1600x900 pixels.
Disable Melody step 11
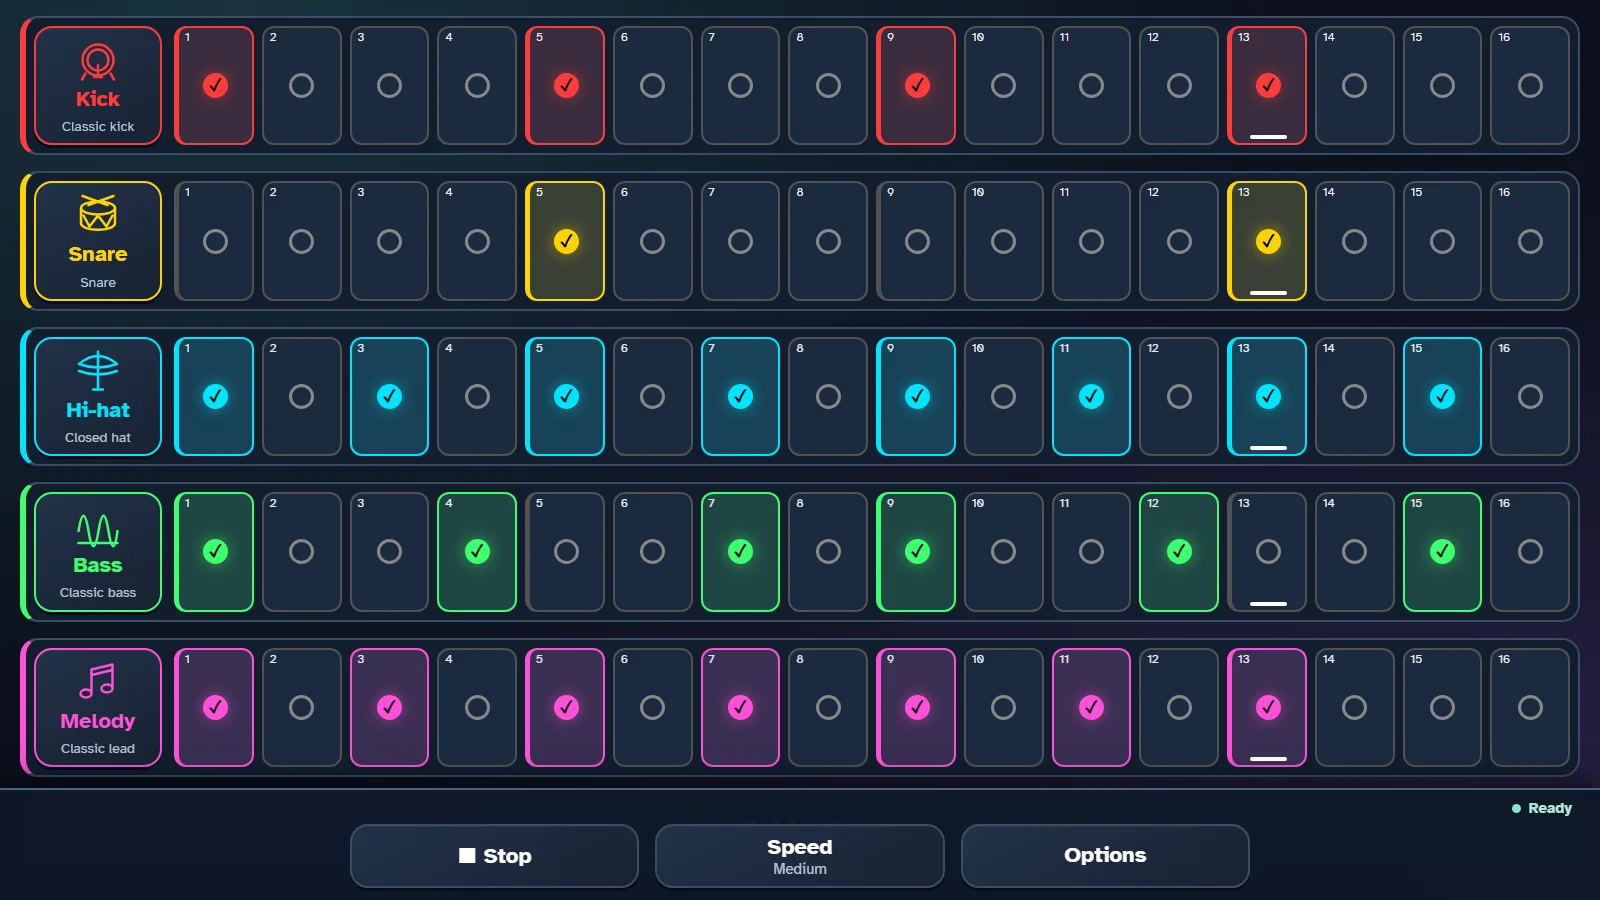(1091, 708)
